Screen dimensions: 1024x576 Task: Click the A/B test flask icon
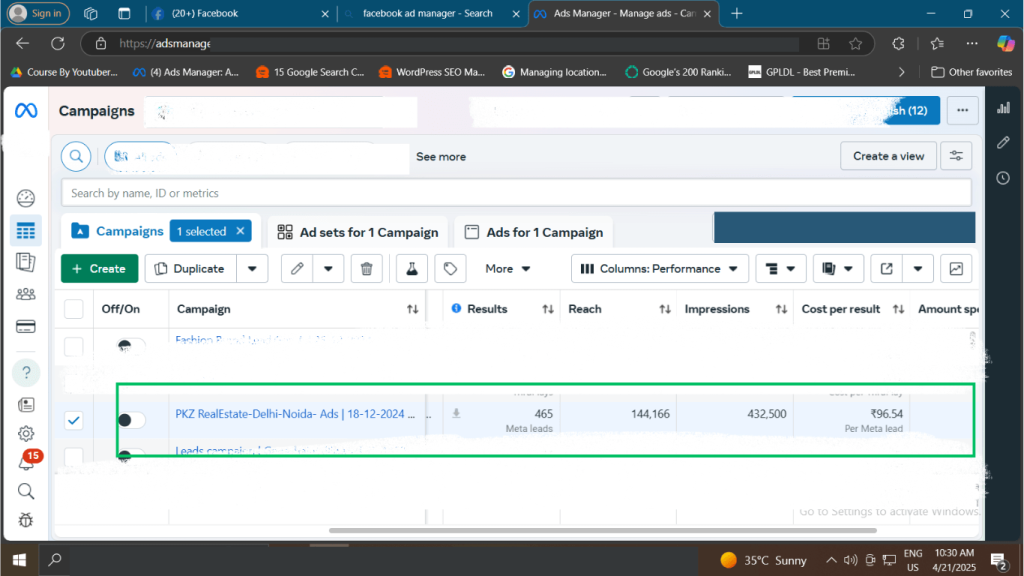411,268
